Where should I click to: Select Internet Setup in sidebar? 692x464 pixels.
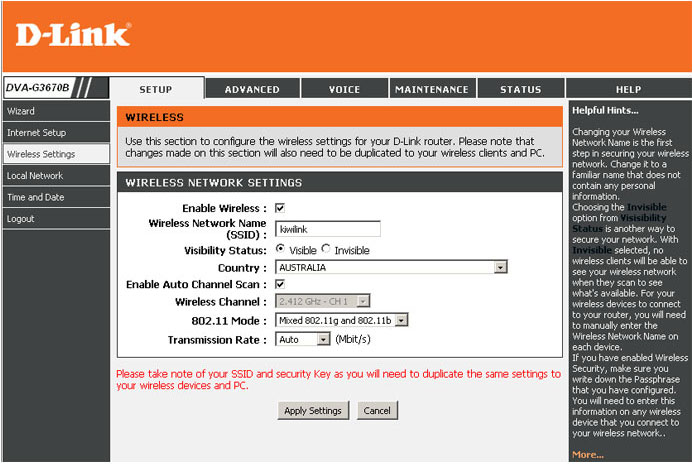56,132
